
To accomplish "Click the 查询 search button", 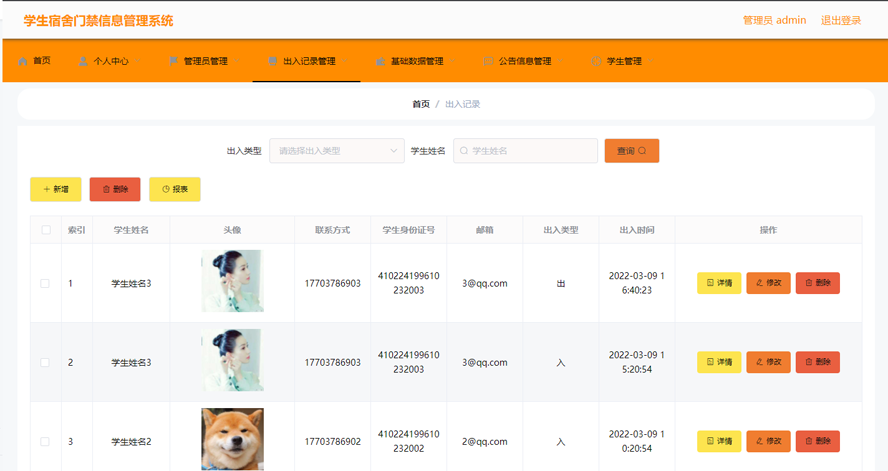I will [x=631, y=151].
